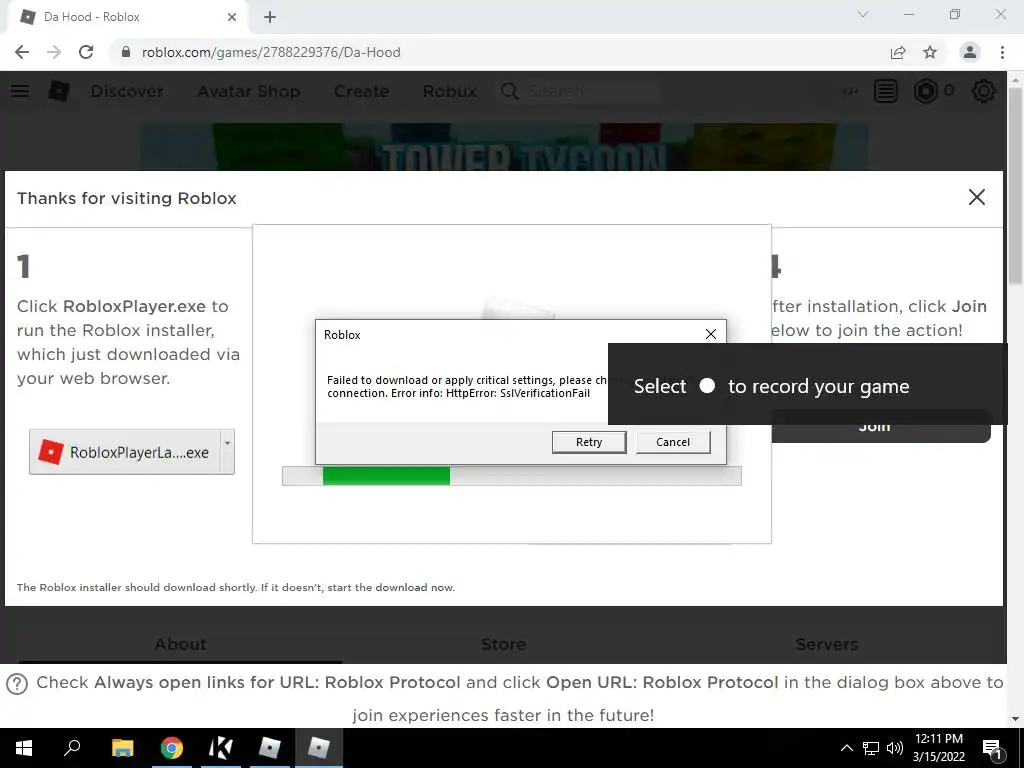Open Windows taskbar search
1024x768 pixels.
click(72, 748)
